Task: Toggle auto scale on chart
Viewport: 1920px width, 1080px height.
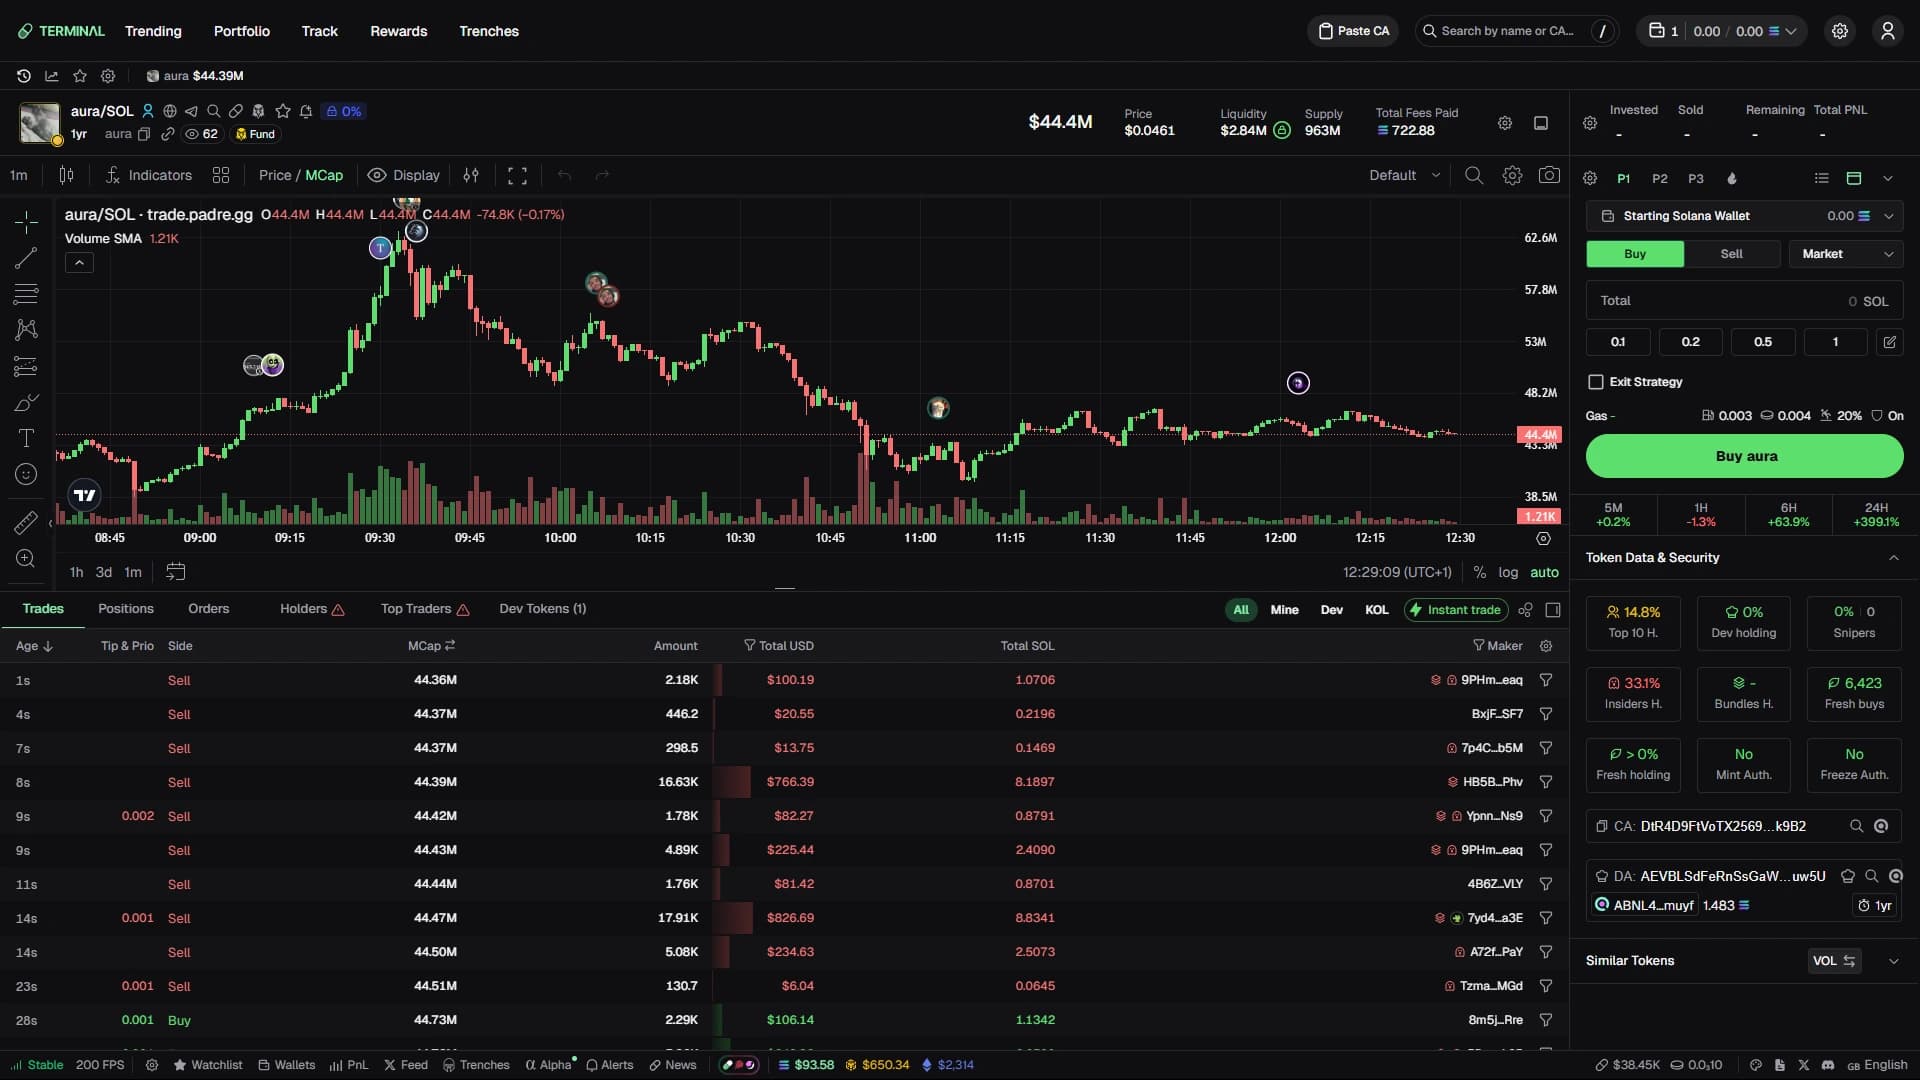Action: pyautogui.click(x=1544, y=572)
